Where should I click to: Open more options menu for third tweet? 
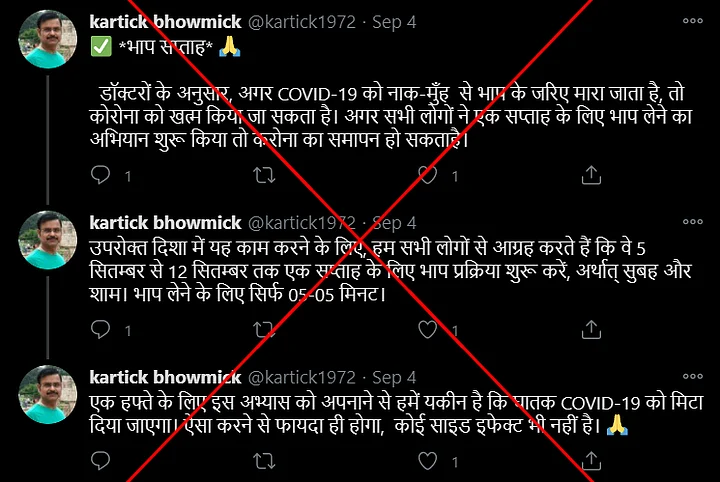692,376
